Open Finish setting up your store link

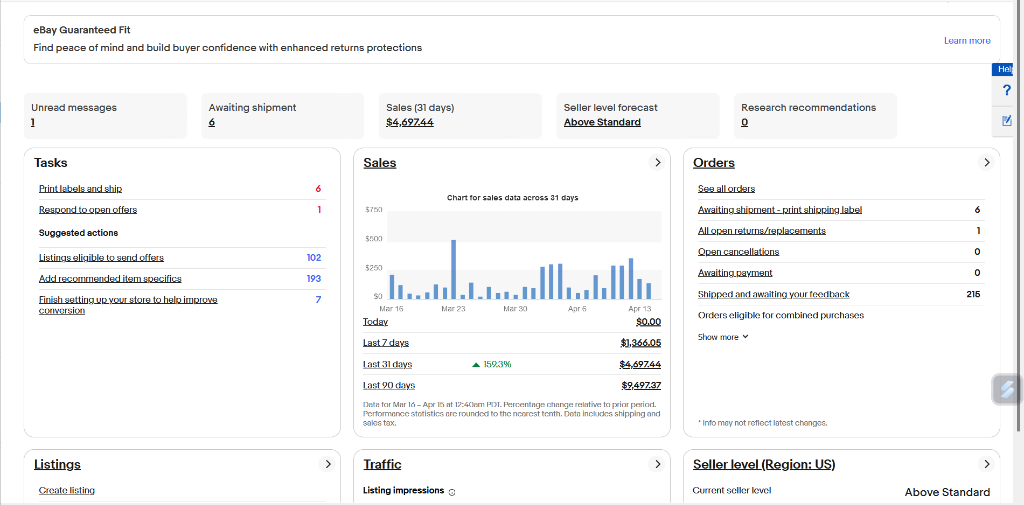point(128,305)
